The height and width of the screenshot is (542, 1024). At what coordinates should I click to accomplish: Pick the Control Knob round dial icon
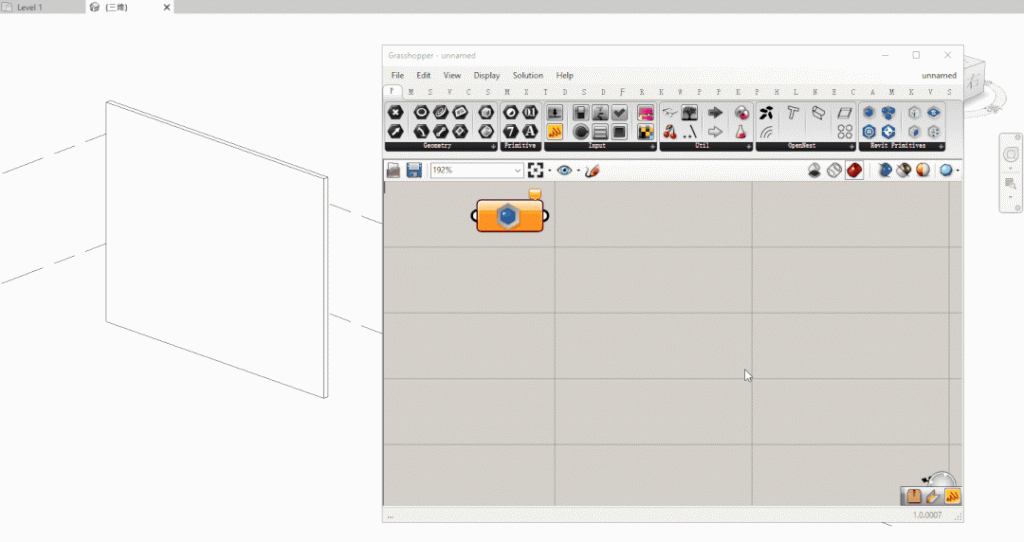(581, 131)
